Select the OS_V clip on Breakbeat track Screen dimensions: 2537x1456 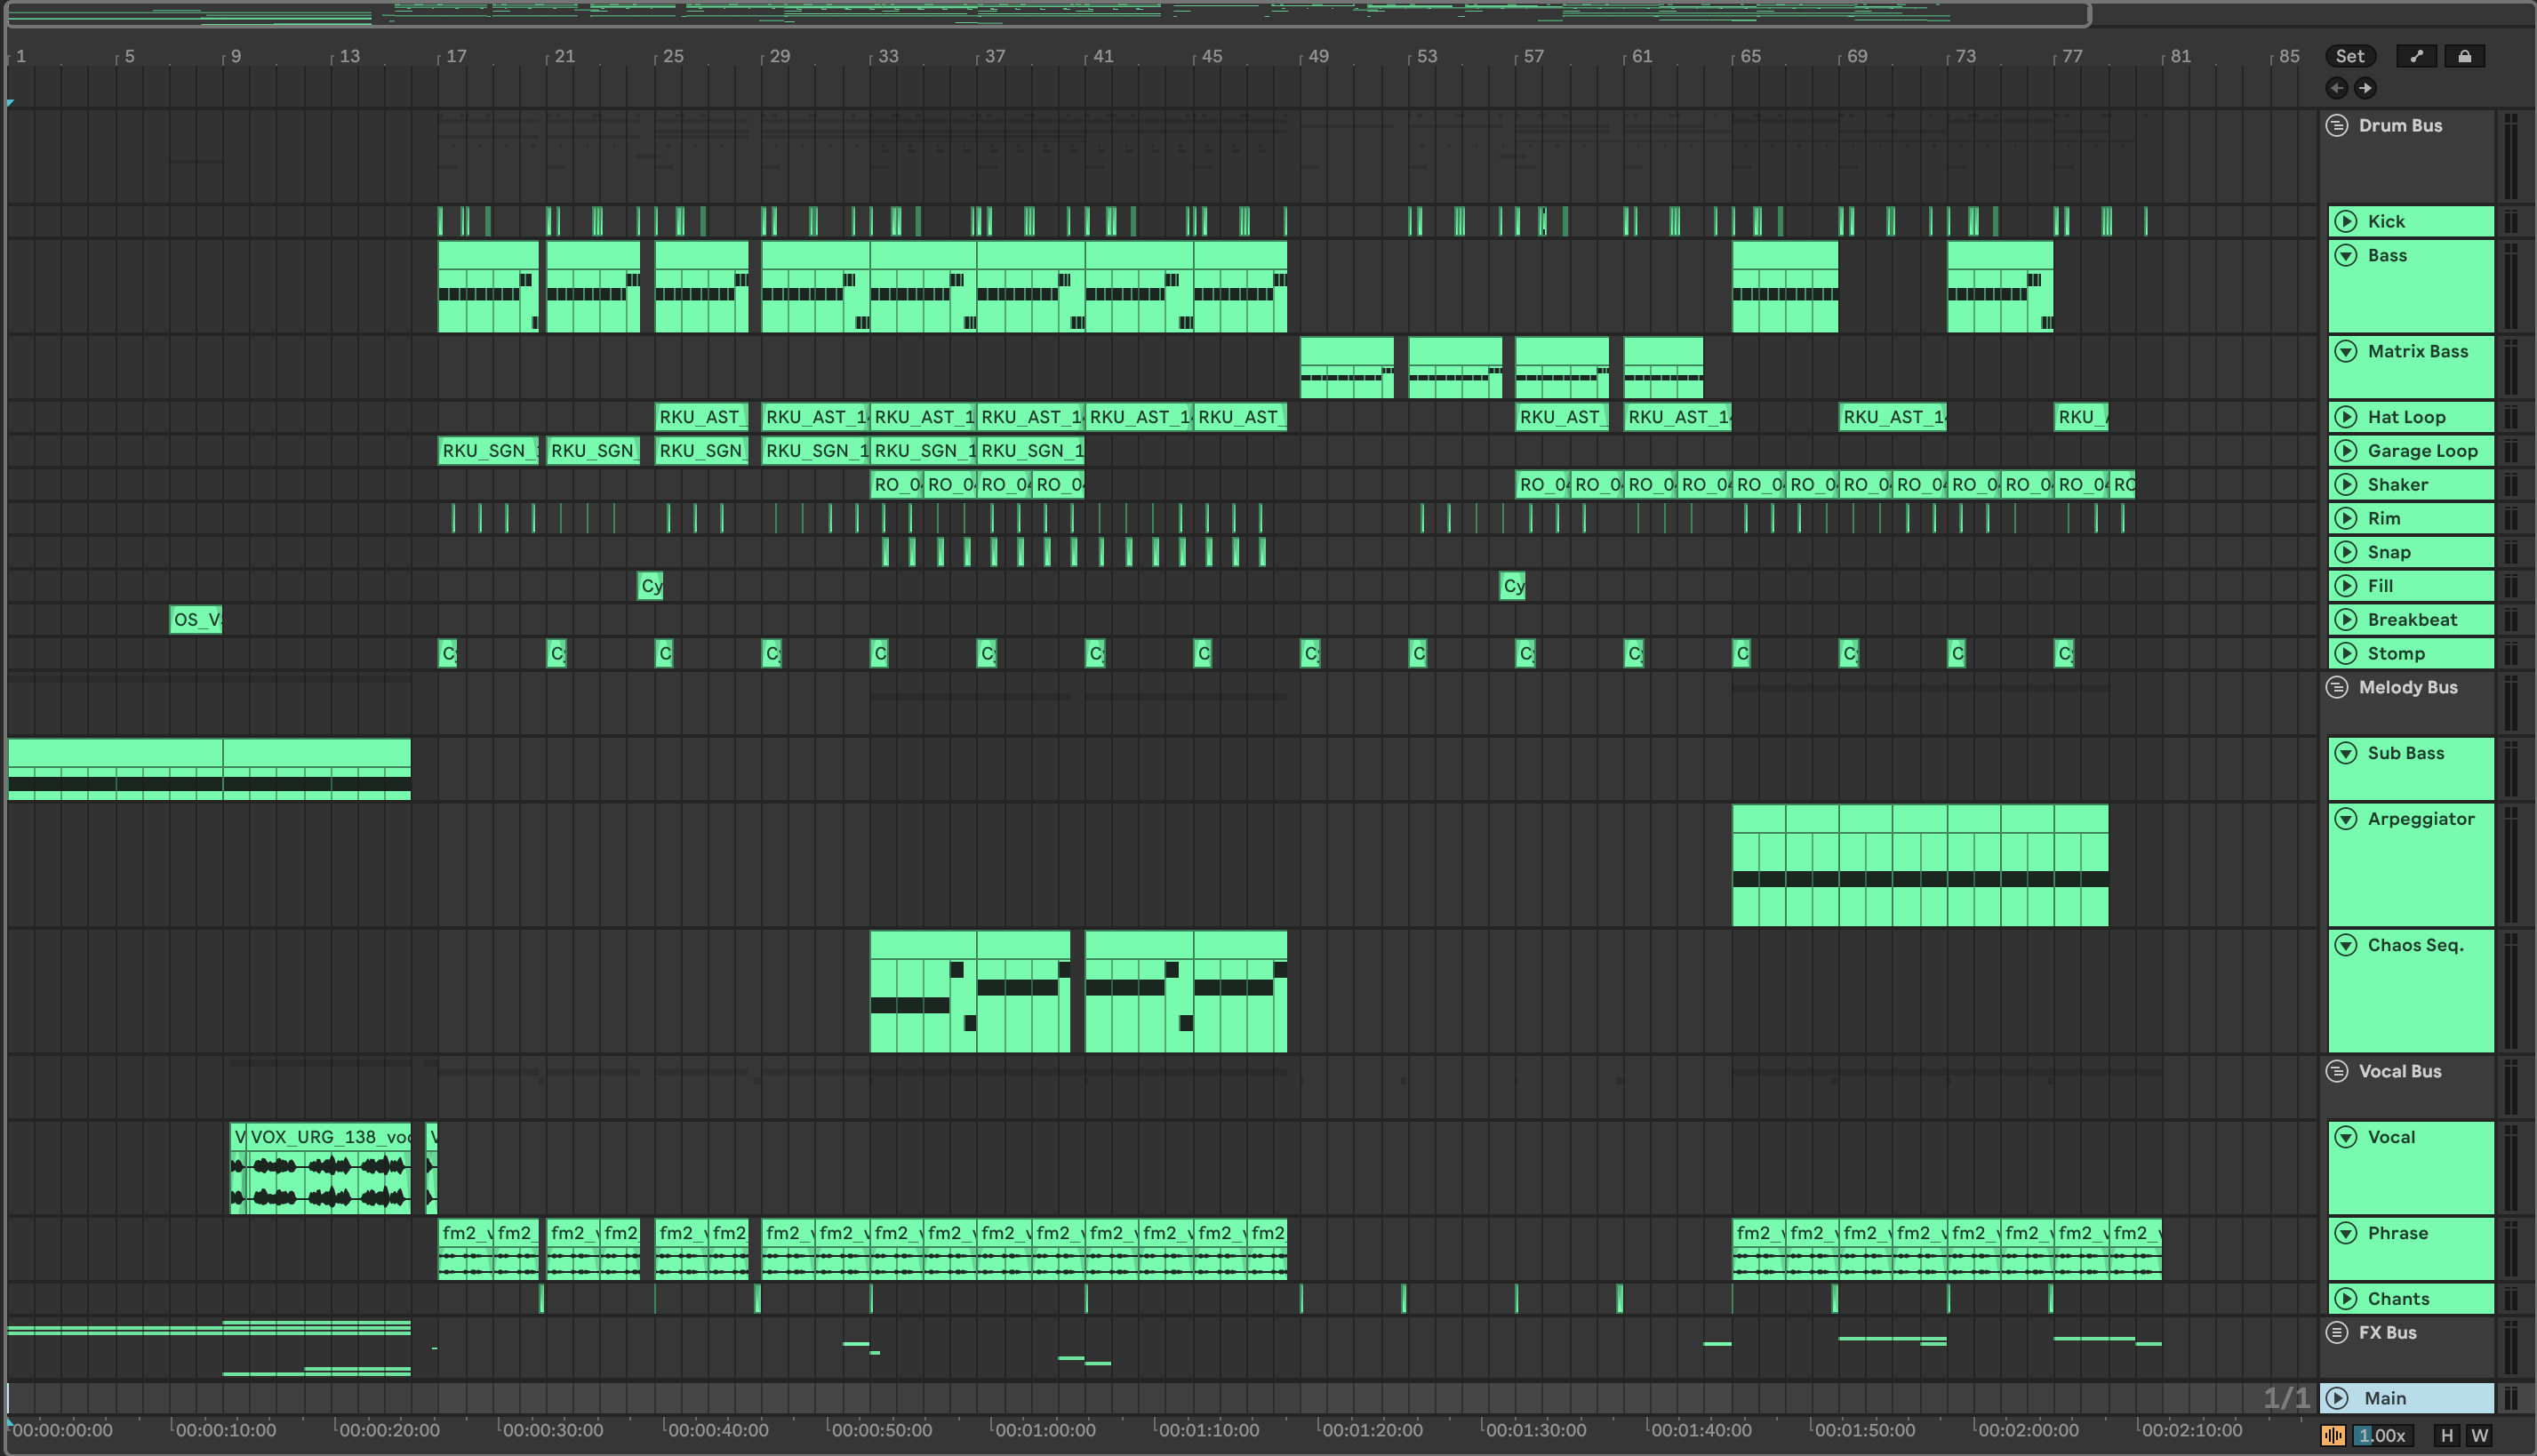pos(196,619)
